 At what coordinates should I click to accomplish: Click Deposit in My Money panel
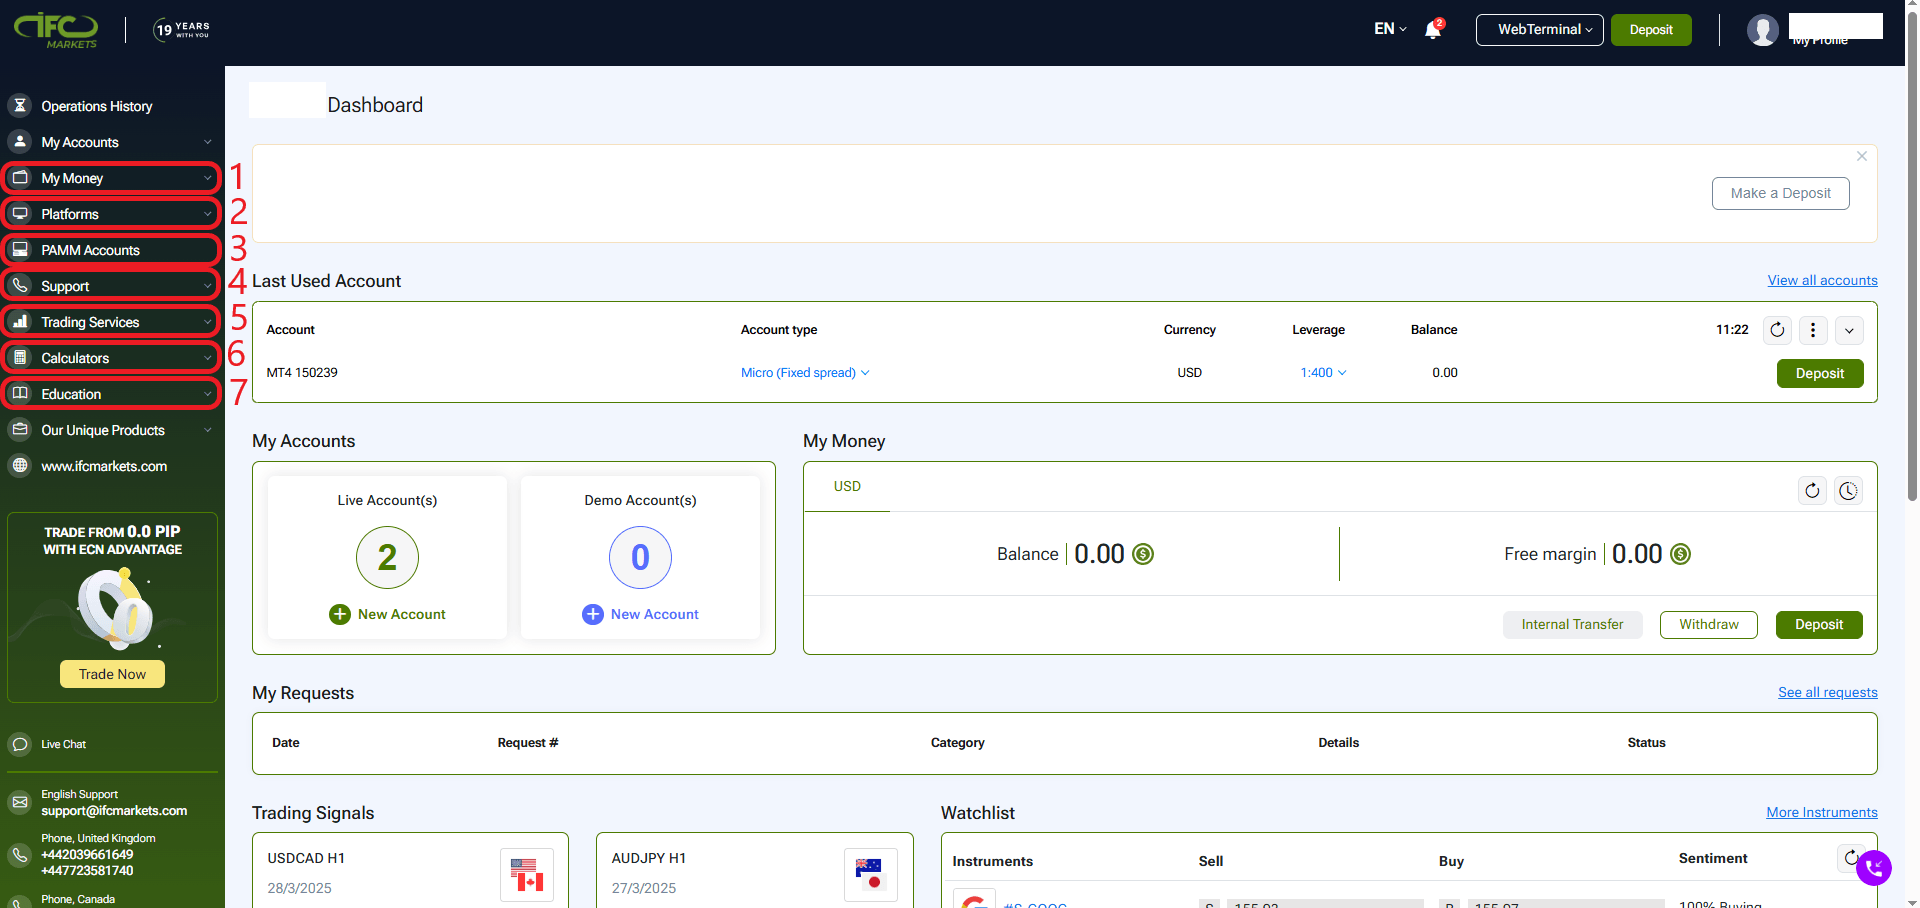tap(1819, 624)
